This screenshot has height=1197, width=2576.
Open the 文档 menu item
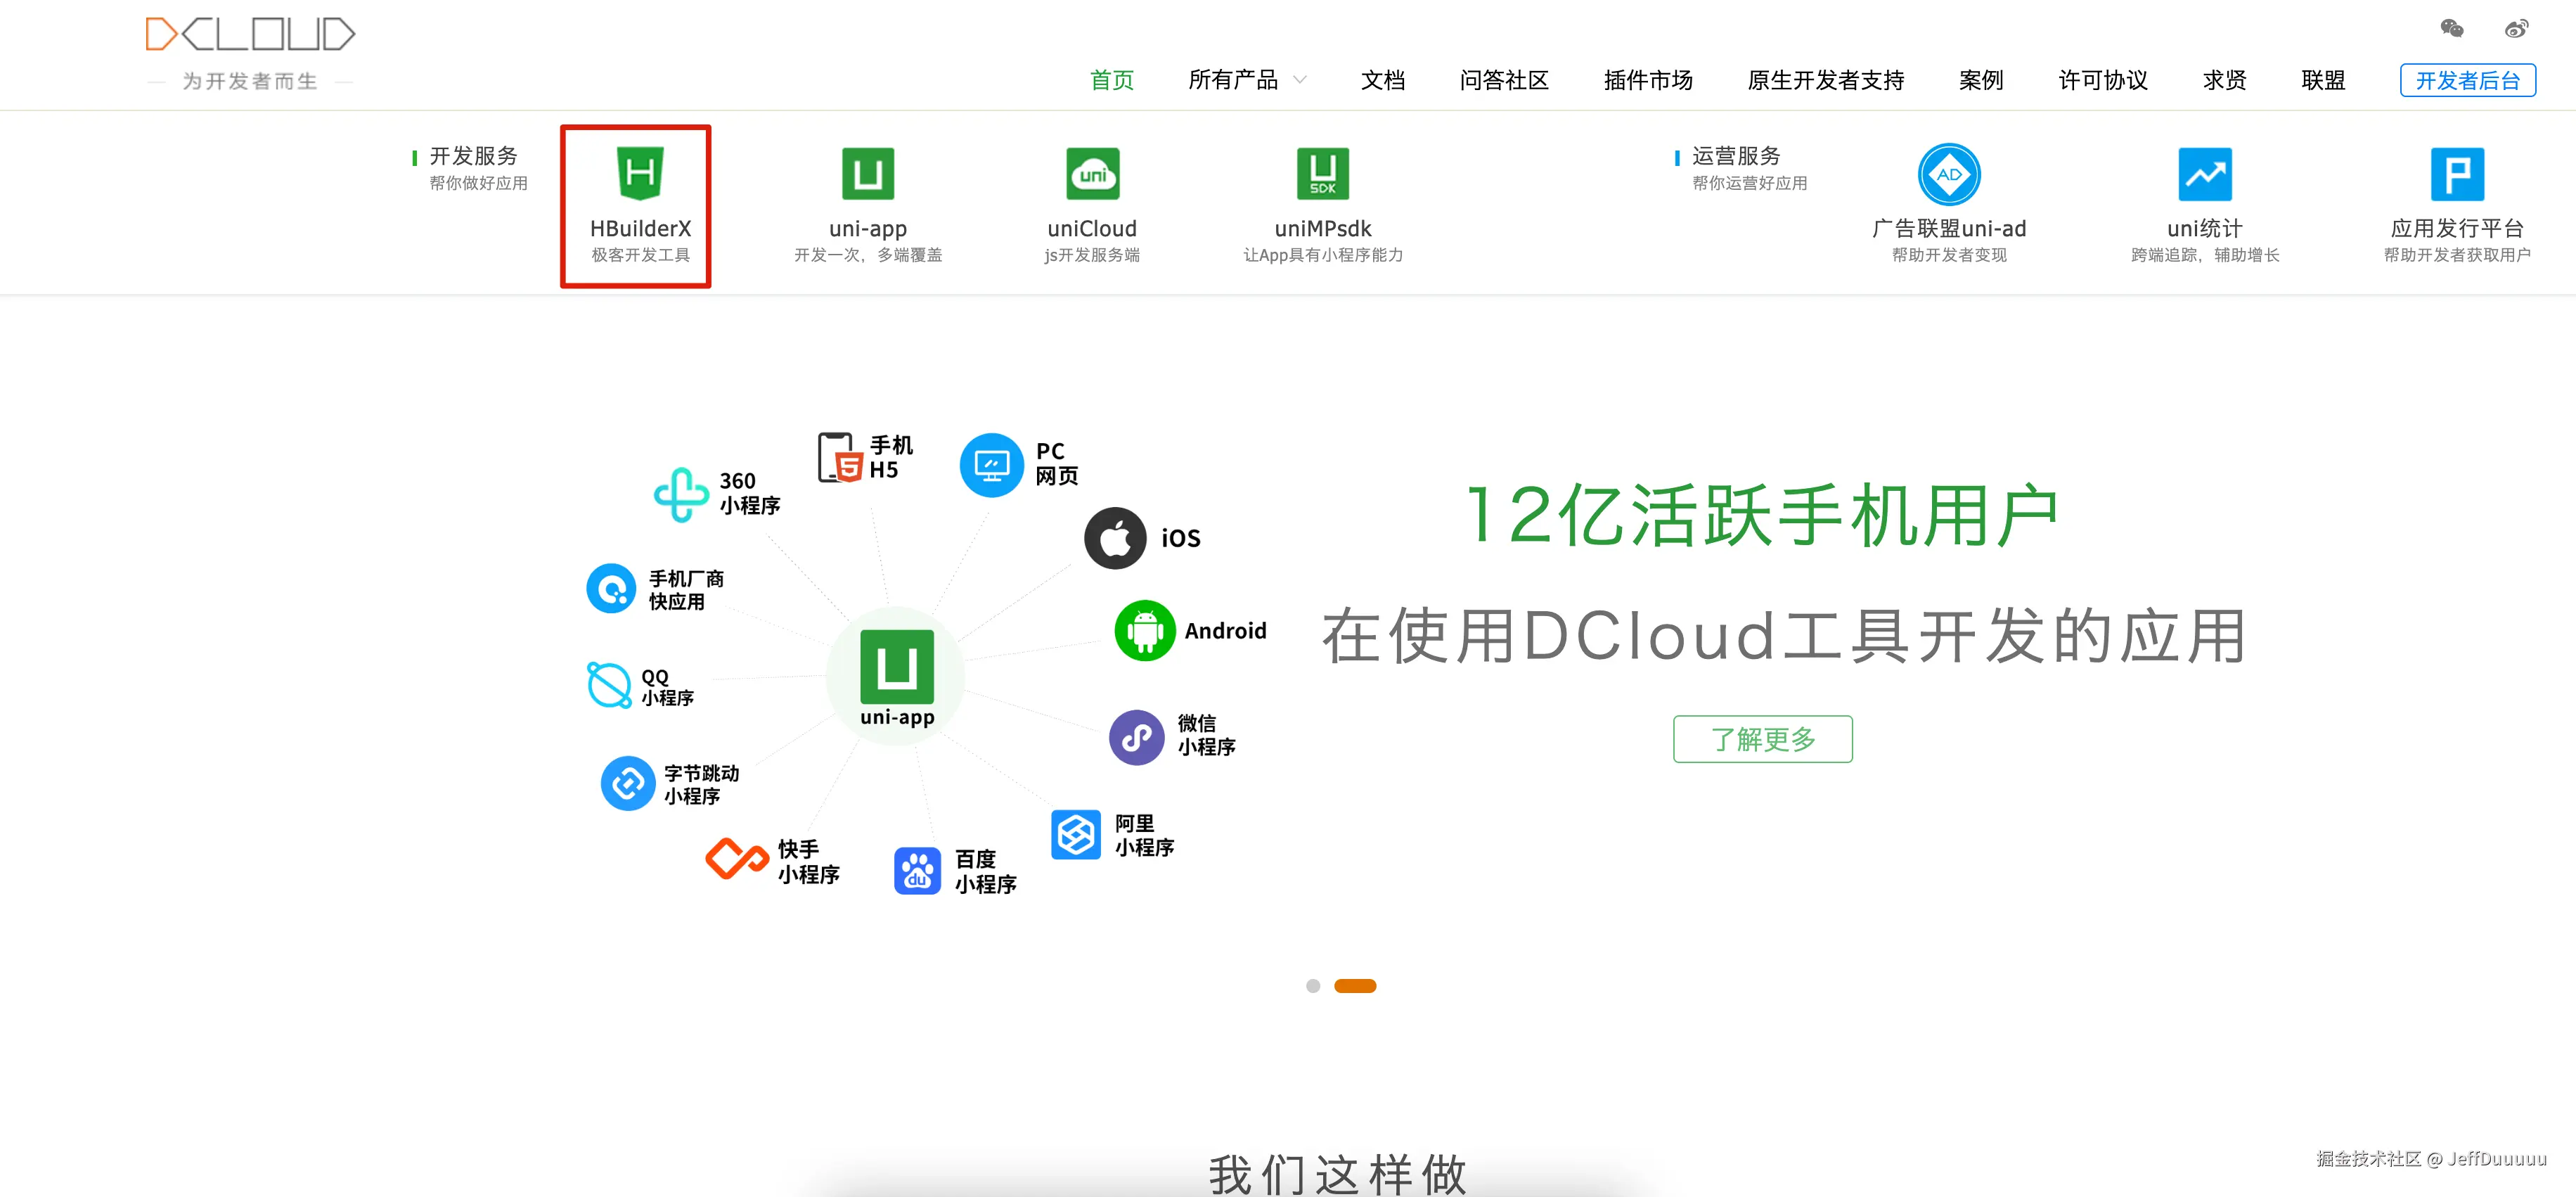click(x=1382, y=80)
